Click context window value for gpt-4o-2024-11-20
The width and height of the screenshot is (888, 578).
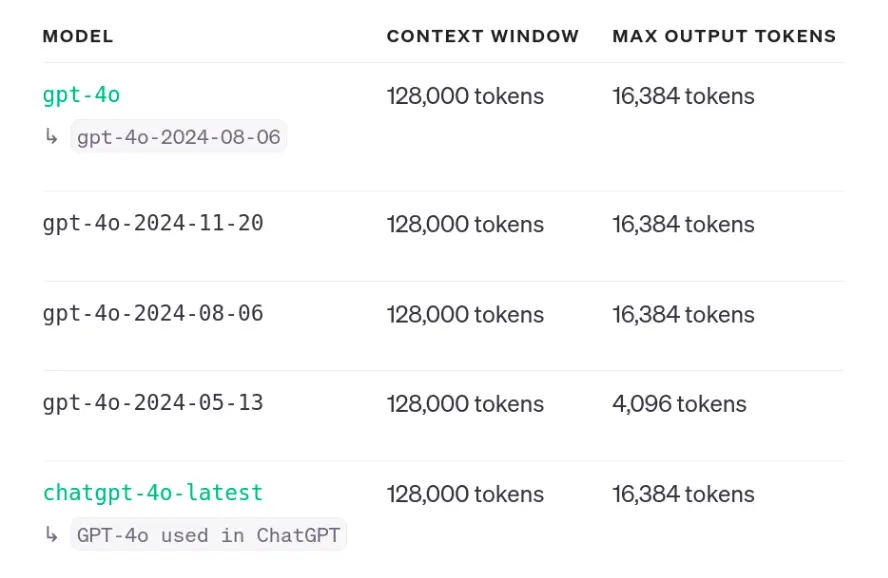(465, 224)
